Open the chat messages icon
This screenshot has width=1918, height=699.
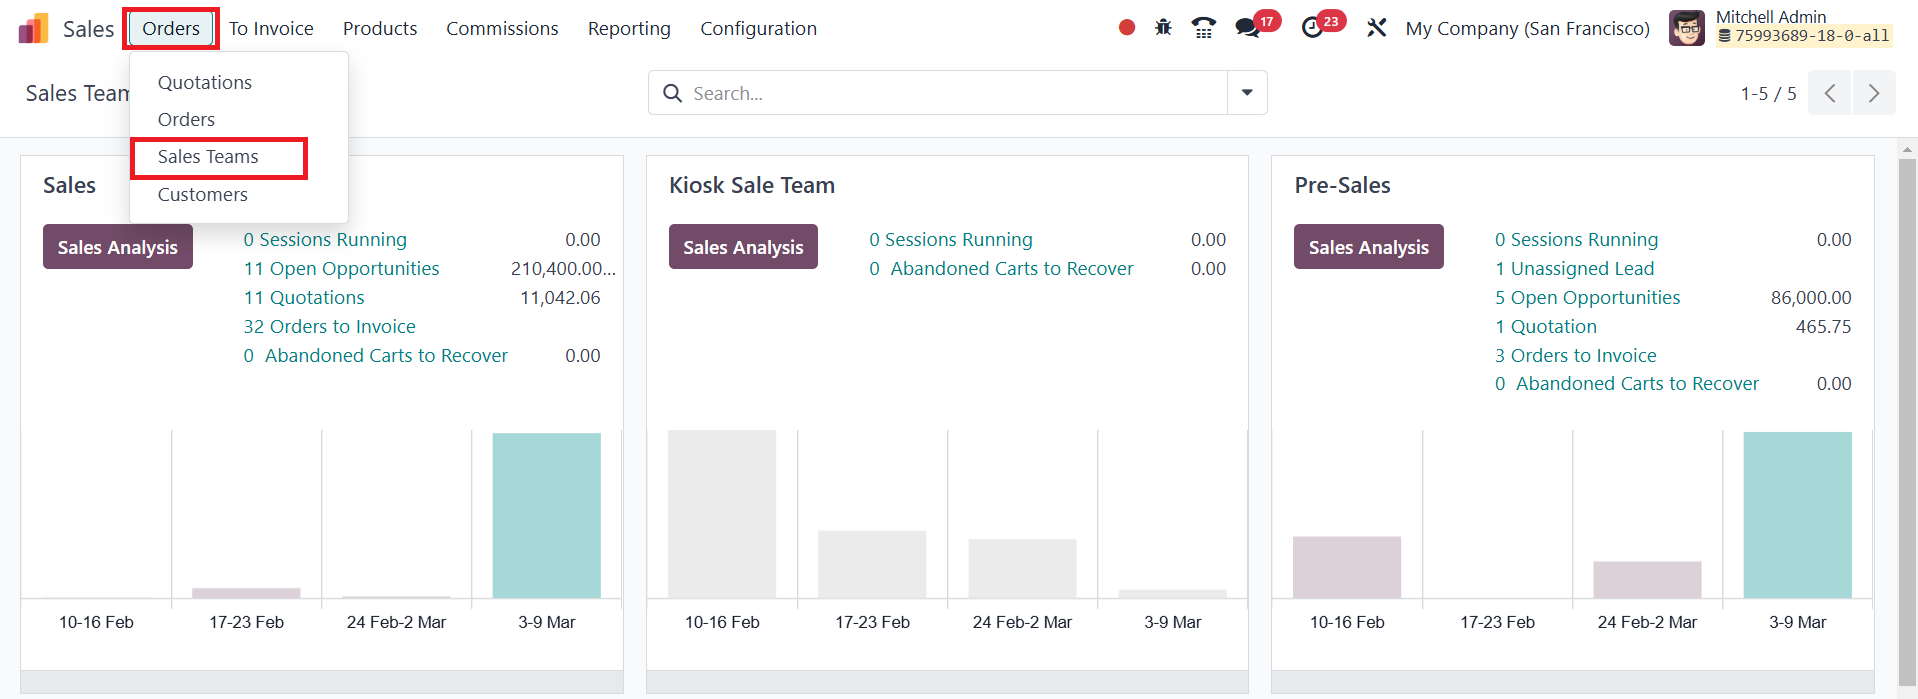click(1247, 28)
